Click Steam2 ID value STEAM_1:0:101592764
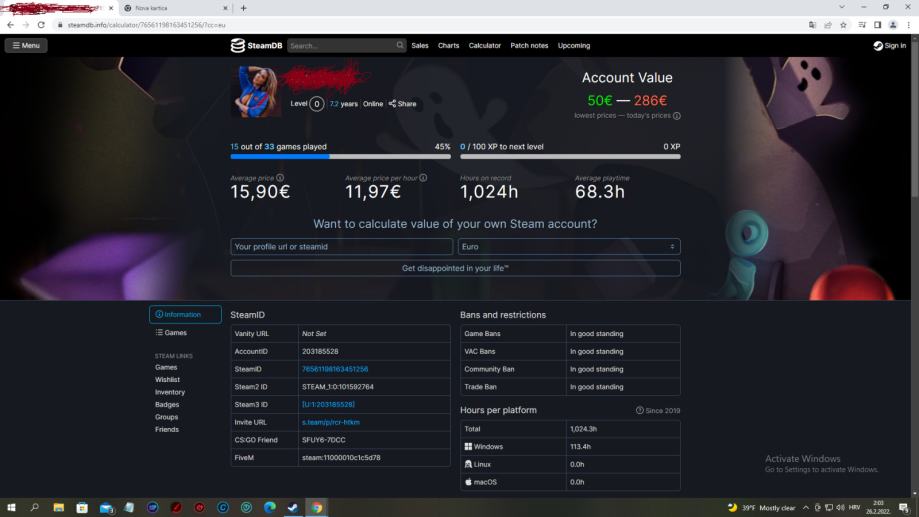 (x=338, y=387)
